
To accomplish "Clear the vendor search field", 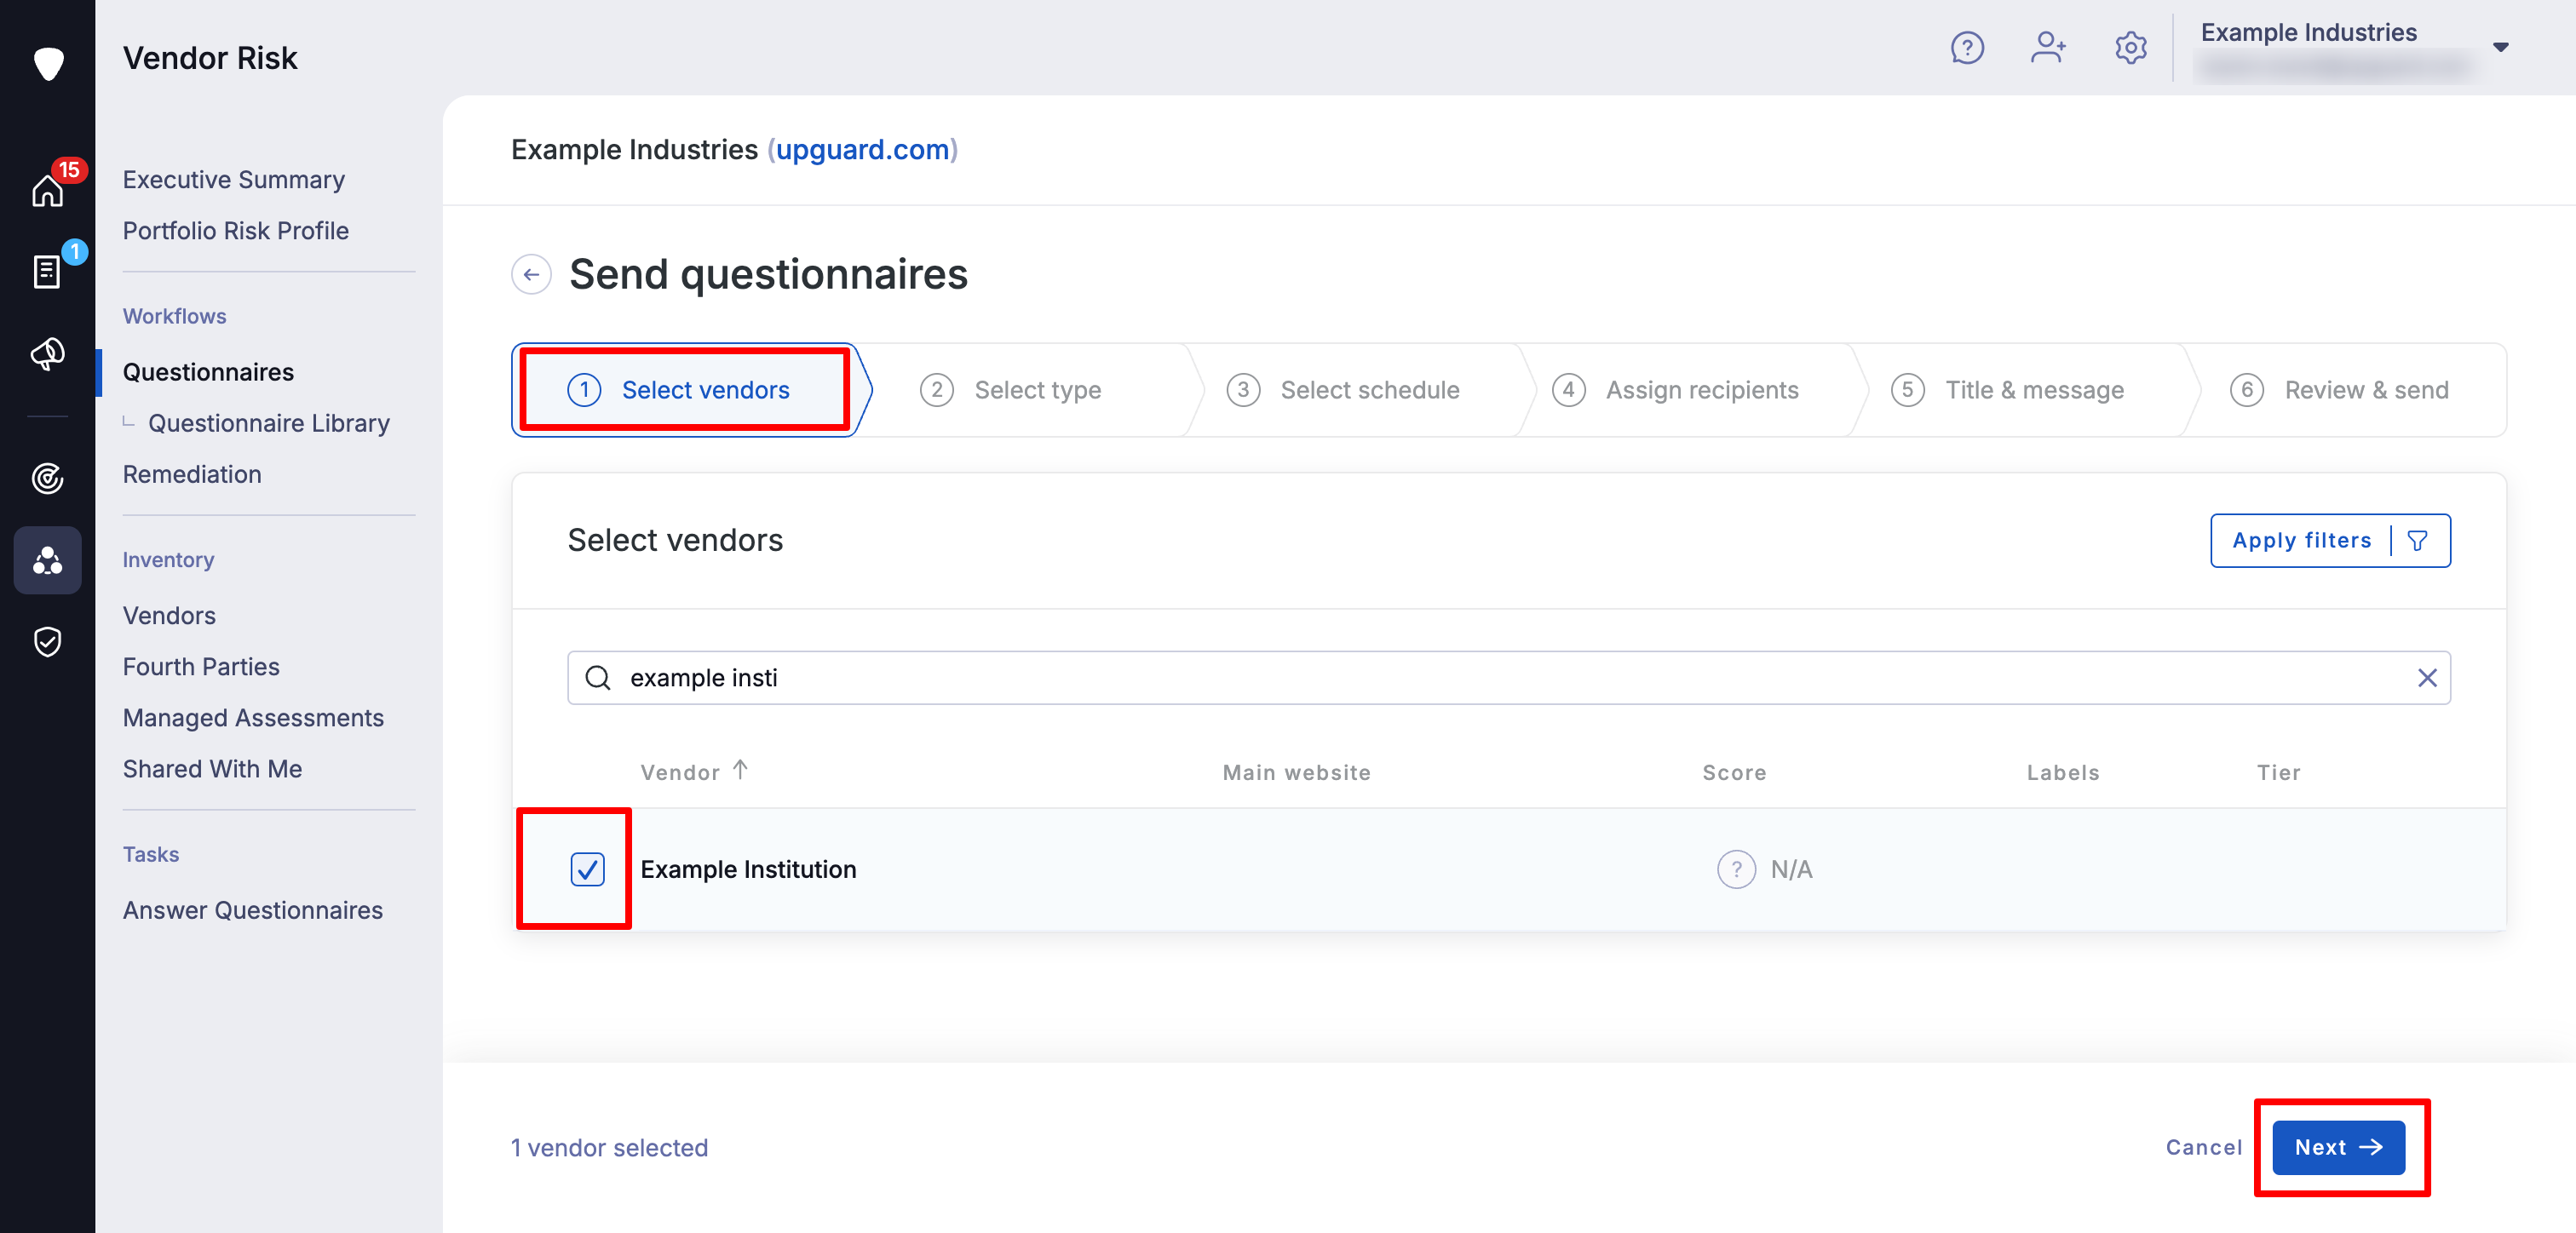I will (2426, 678).
